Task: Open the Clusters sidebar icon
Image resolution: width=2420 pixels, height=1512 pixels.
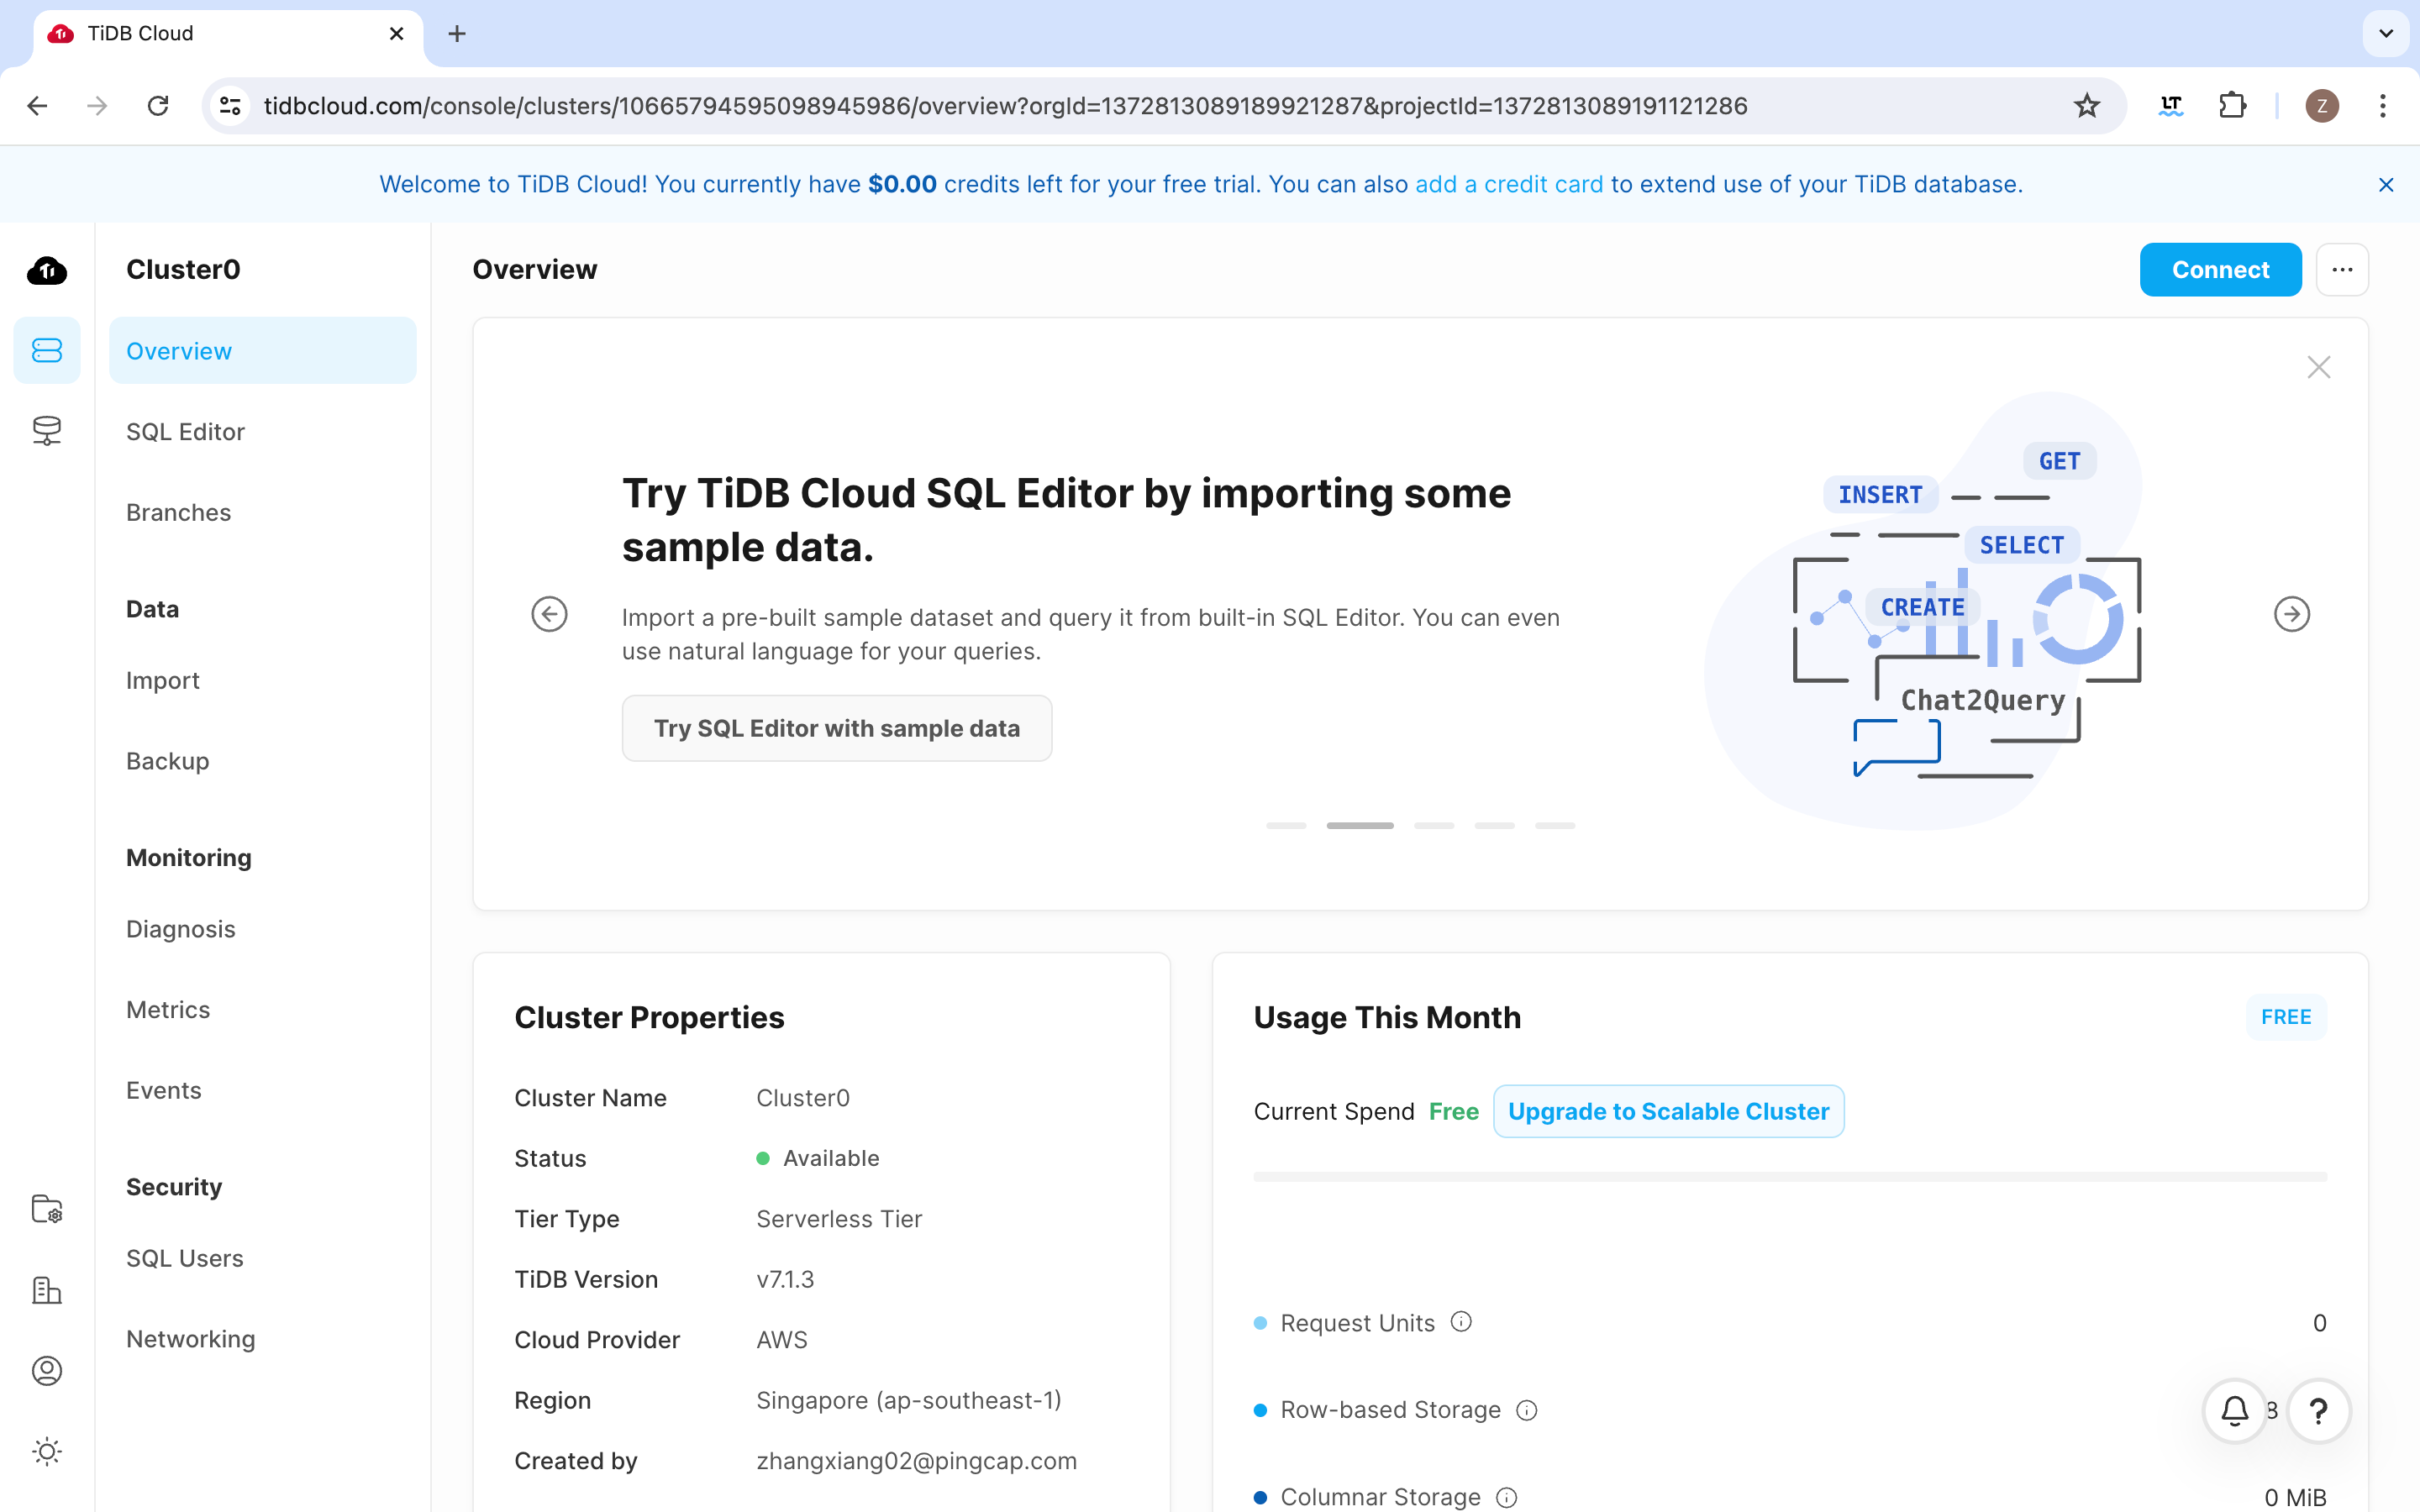Action: click(47, 350)
